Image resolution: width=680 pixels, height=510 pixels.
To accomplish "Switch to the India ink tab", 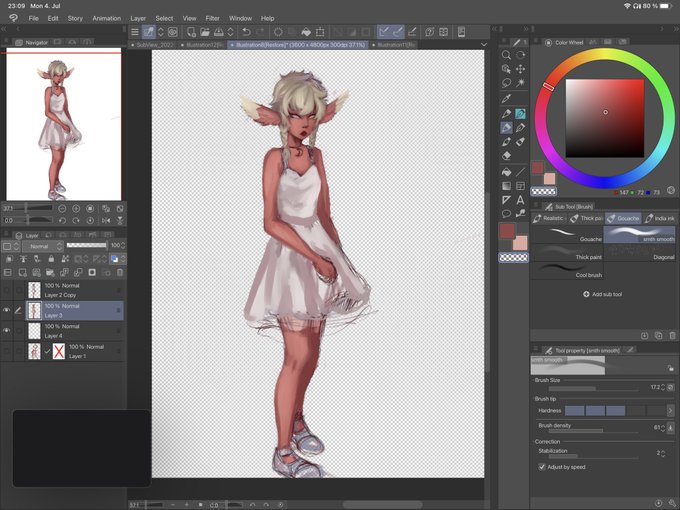I will (x=660, y=218).
